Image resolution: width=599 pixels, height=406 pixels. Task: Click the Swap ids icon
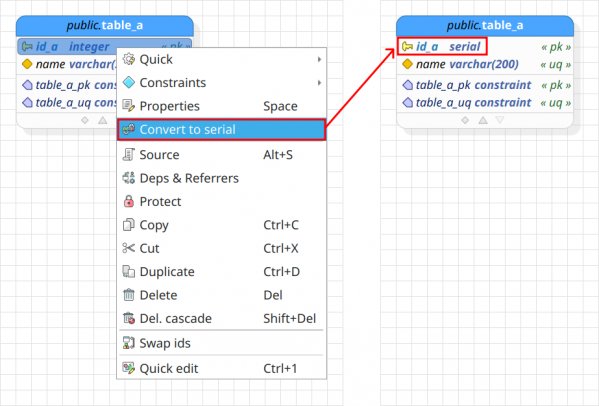[129, 343]
